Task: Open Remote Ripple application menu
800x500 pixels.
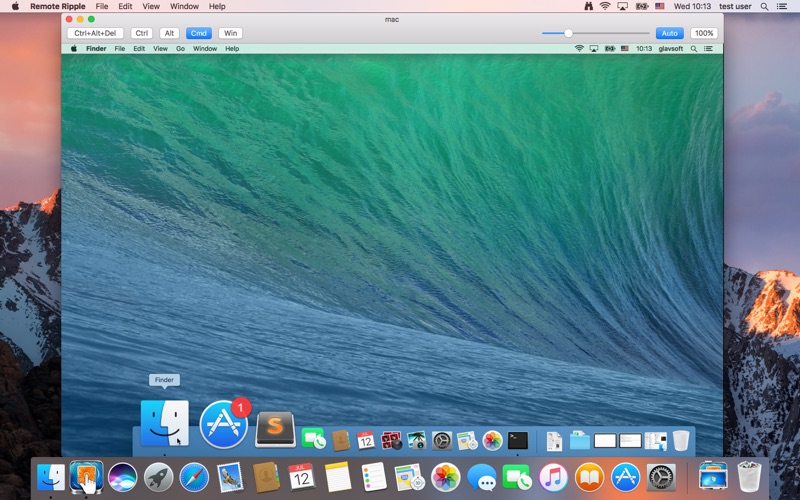Action: coord(58,6)
